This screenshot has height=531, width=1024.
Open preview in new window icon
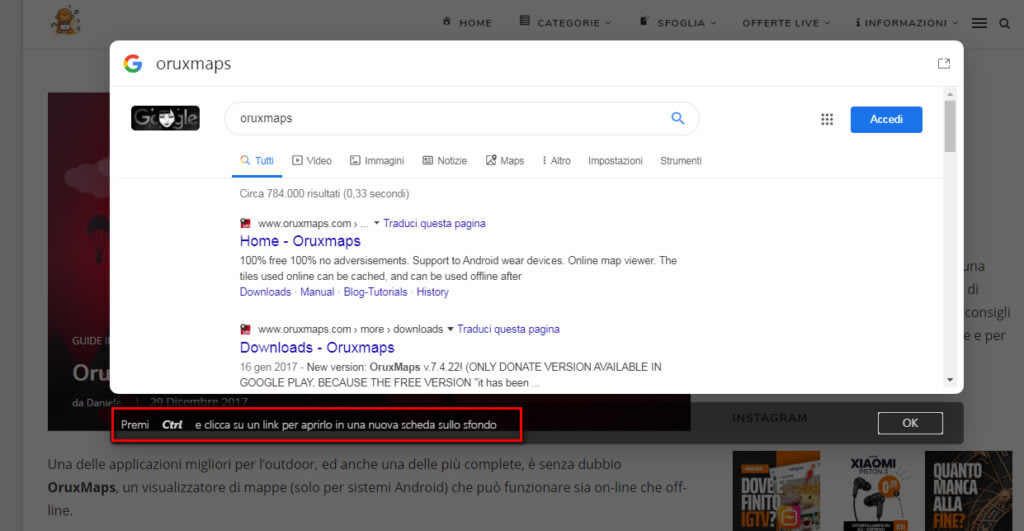[944, 63]
